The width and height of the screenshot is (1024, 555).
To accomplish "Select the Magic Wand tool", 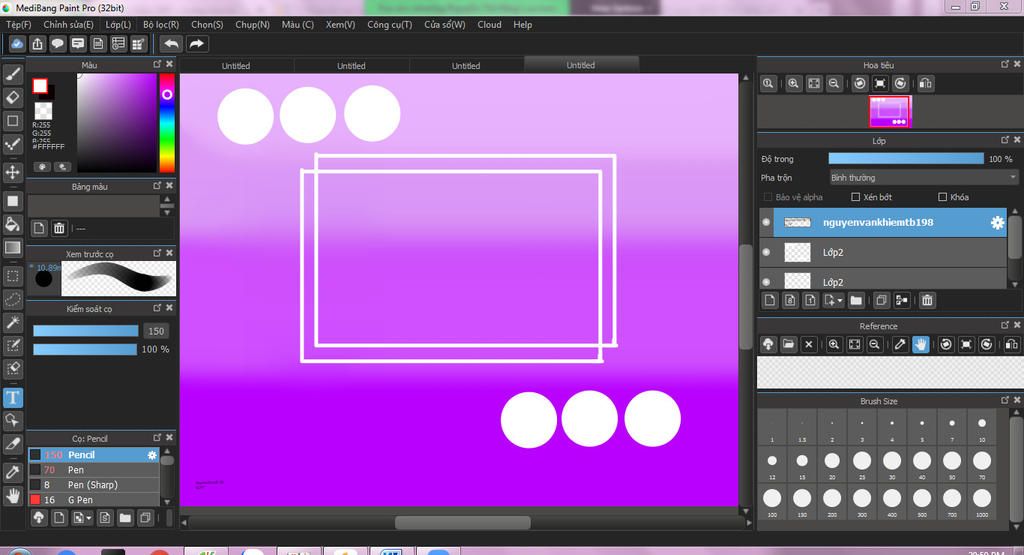I will coord(12,323).
